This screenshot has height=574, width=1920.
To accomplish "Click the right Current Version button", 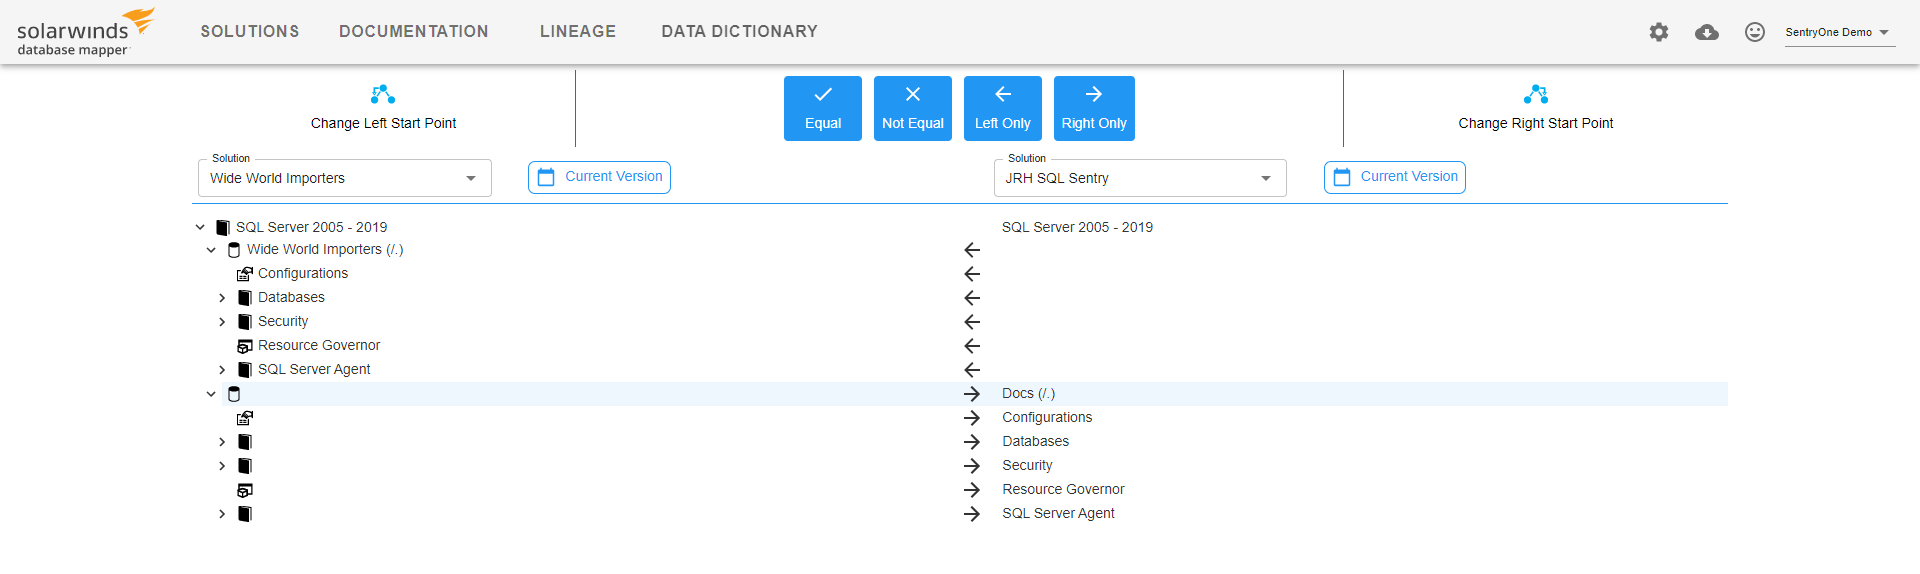I will (x=1395, y=177).
